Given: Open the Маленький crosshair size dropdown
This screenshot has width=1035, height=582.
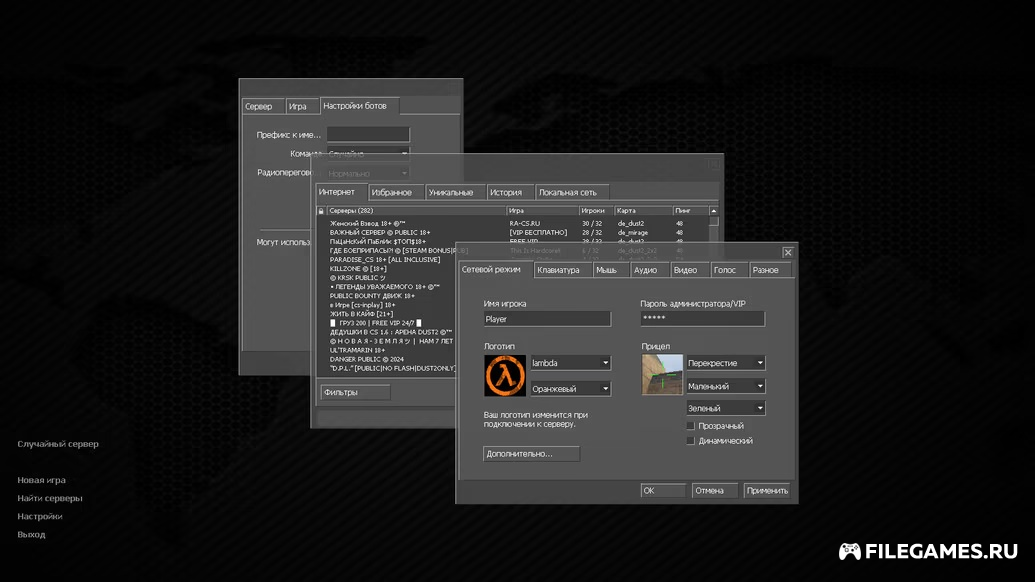Looking at the screenshot, I should click(725, 386).
